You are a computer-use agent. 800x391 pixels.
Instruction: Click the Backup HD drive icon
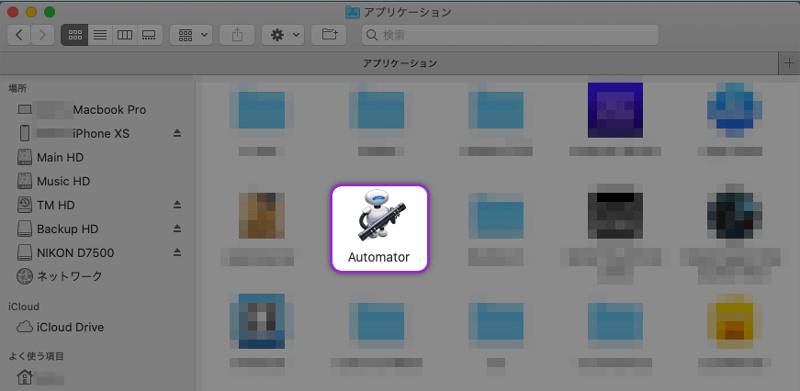pyautogui.click(x=24, y=229)
